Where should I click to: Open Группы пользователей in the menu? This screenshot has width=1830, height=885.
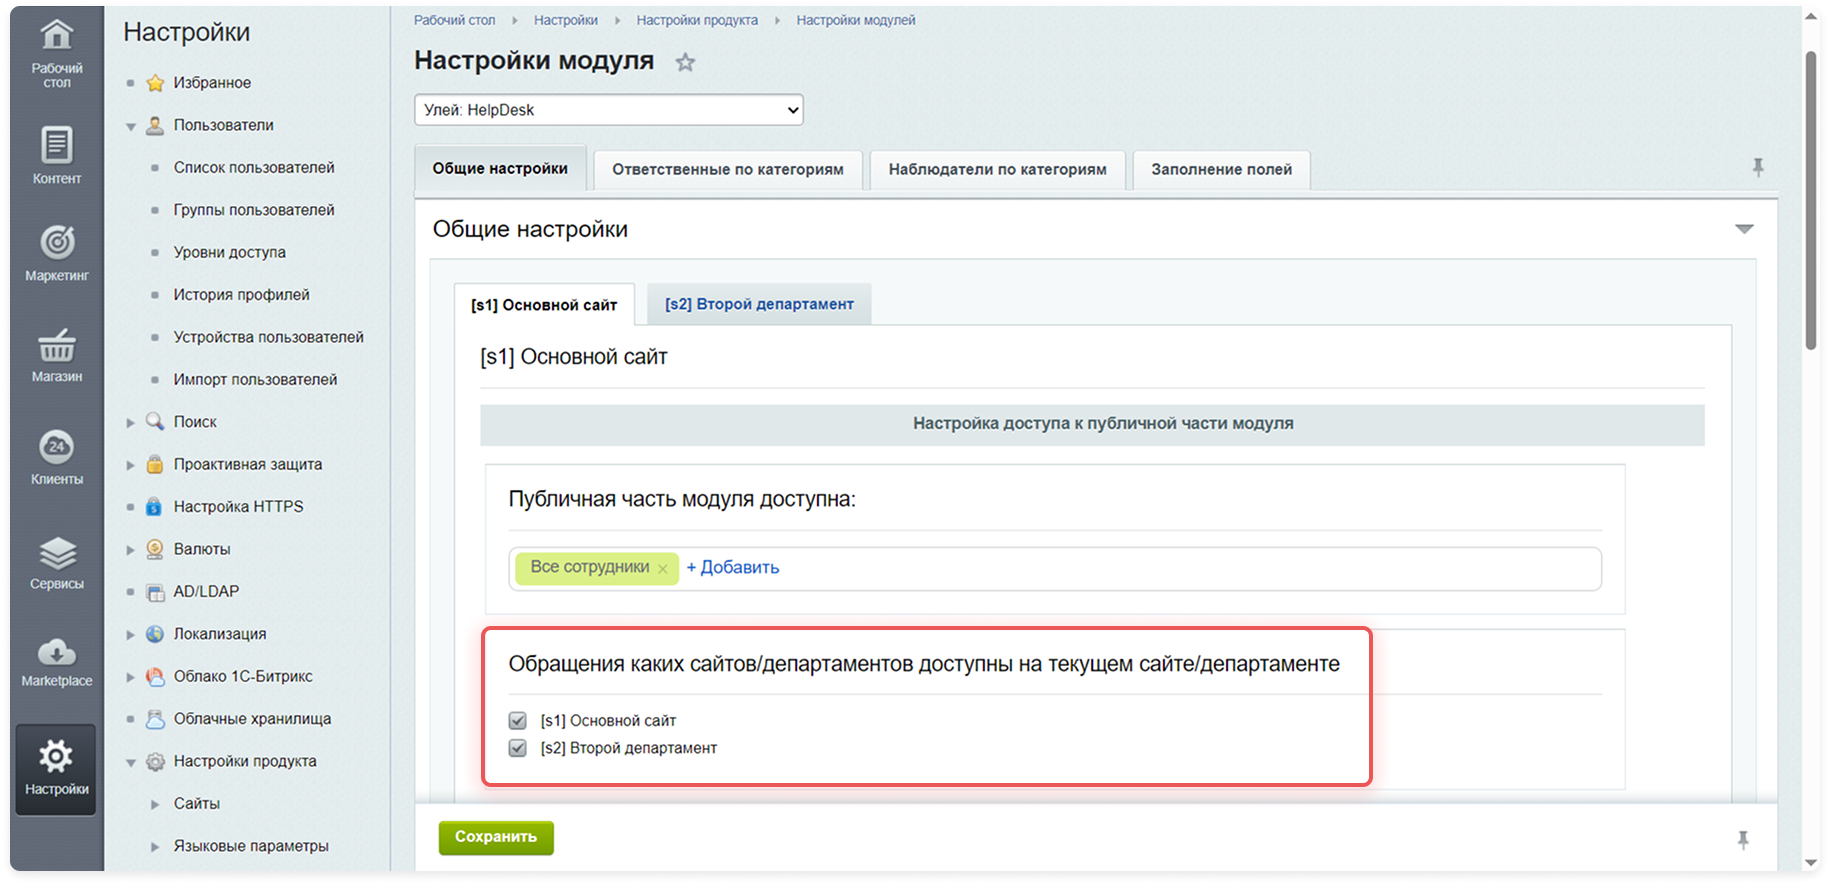[x=254, y=210]
